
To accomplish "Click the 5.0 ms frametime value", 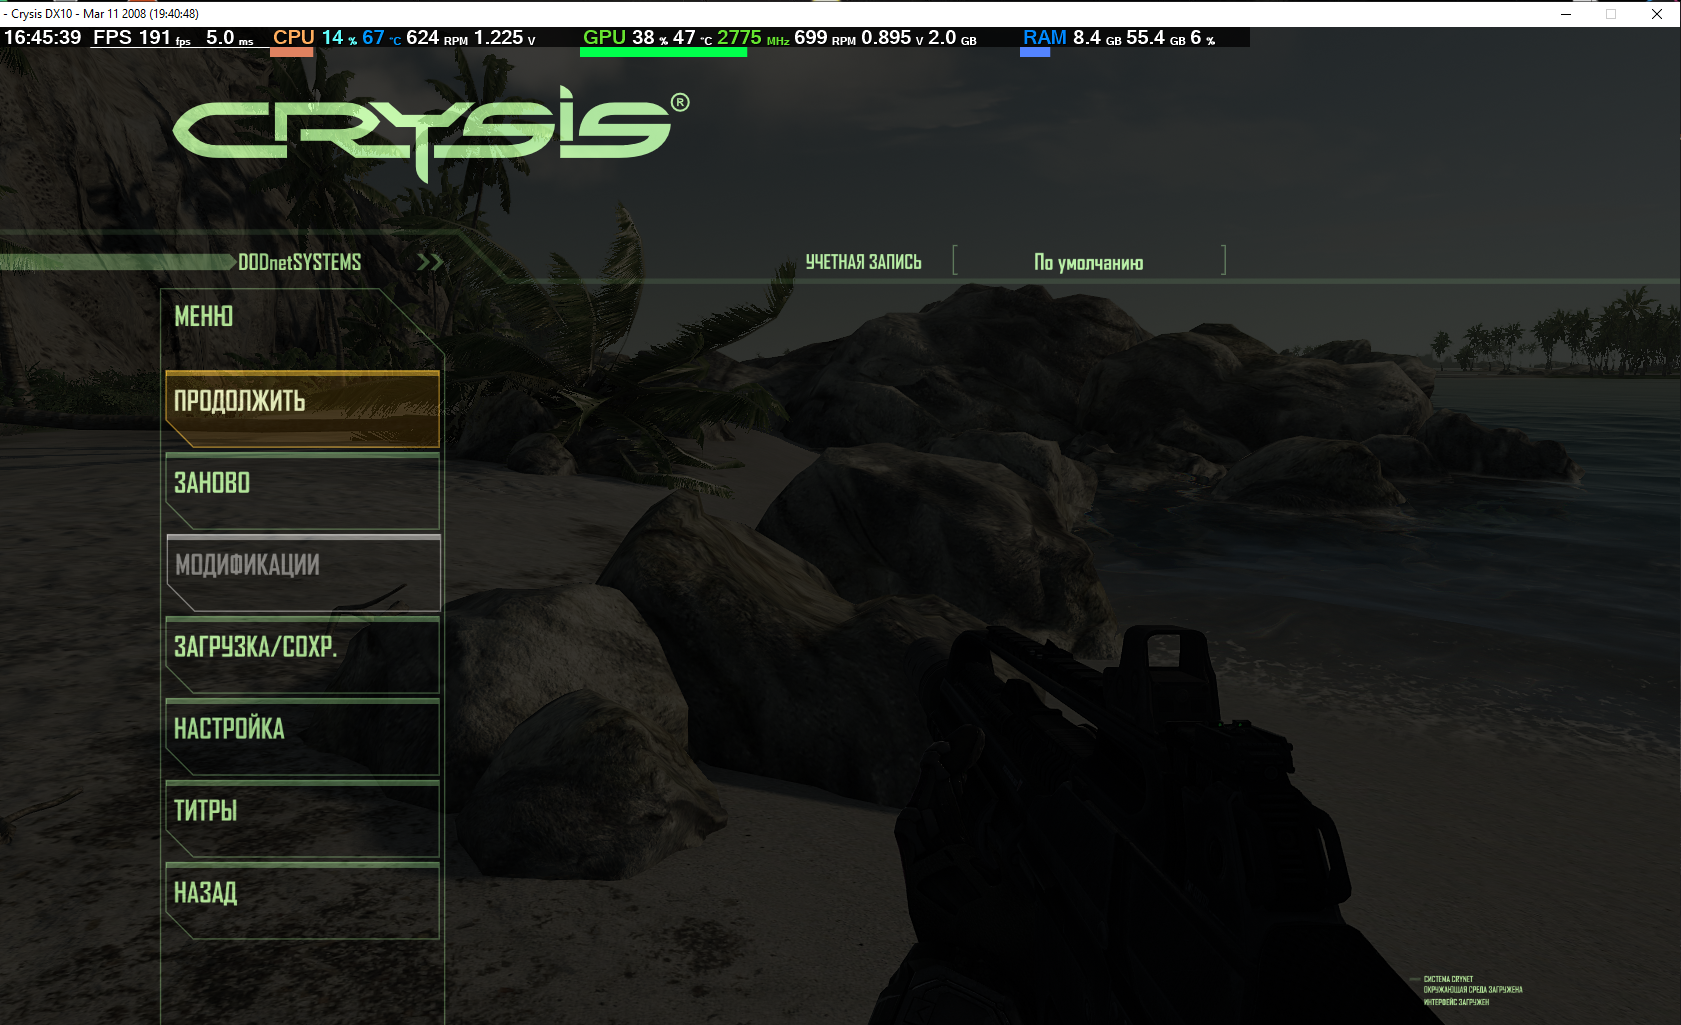I will [x=230, y=38].
